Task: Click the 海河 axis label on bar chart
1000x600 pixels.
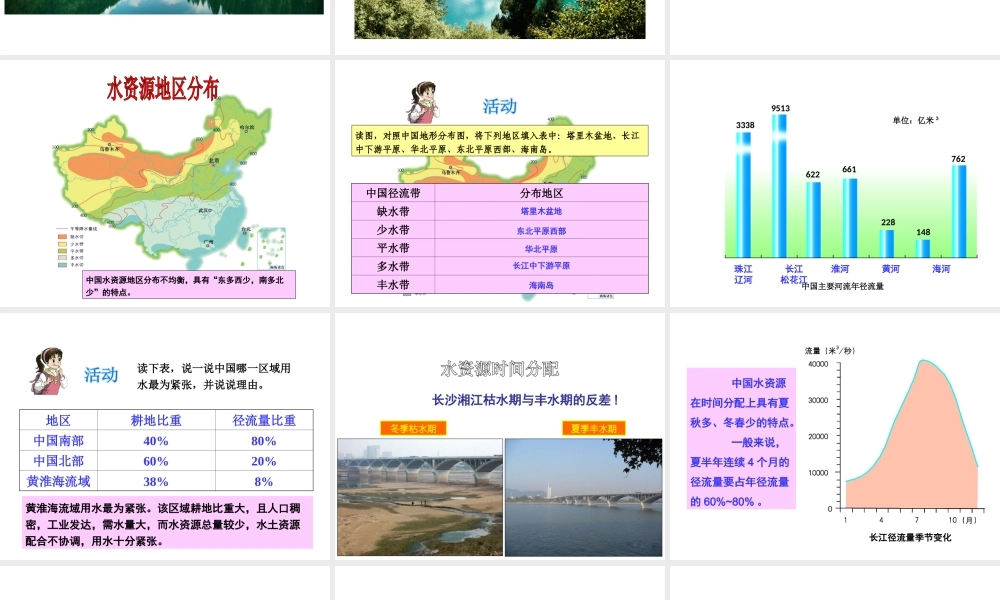Action: 941,269
